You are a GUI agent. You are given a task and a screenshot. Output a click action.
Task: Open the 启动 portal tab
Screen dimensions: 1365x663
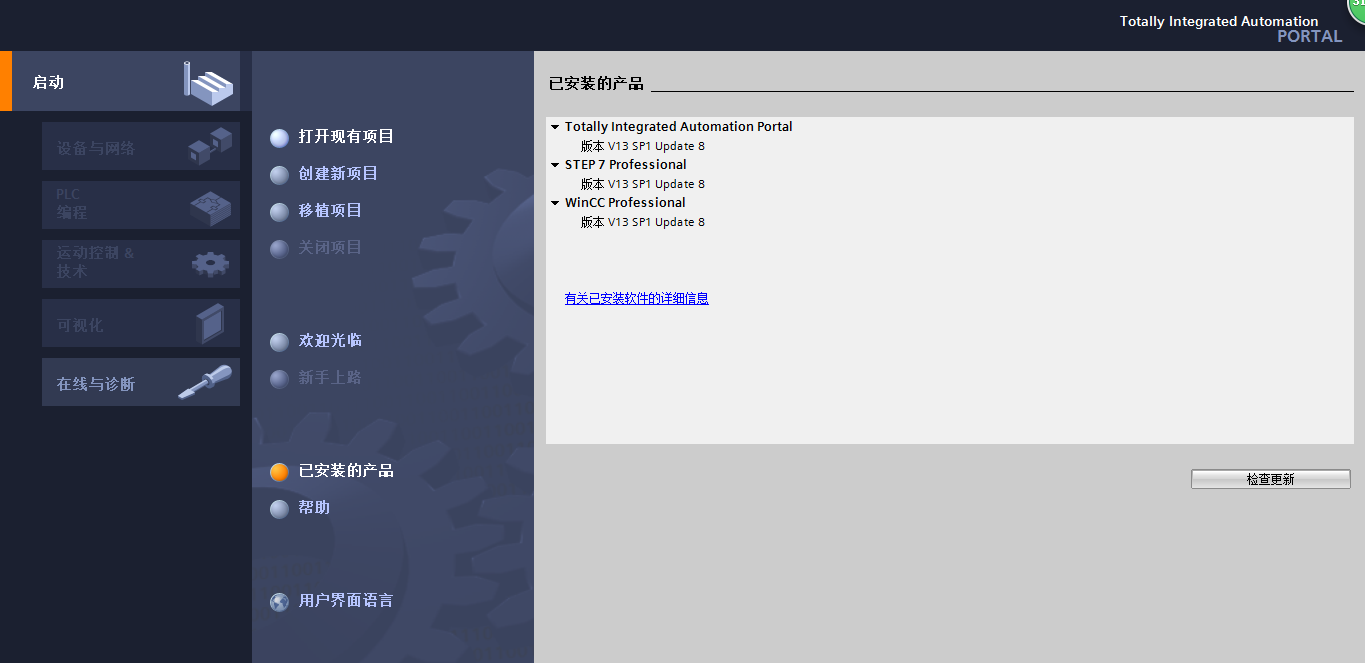point(120,81)
